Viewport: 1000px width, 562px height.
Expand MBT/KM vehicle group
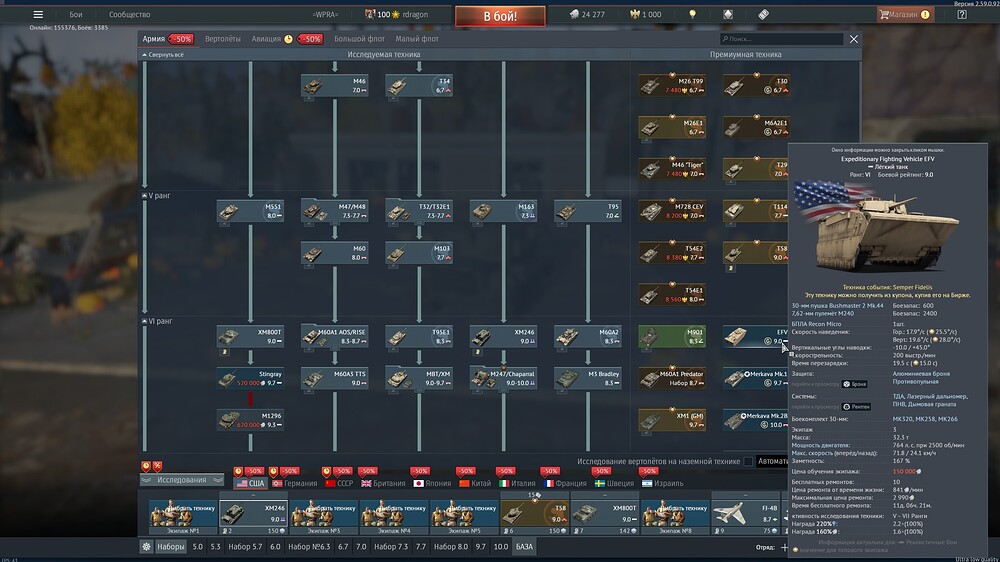click(418, 378)
